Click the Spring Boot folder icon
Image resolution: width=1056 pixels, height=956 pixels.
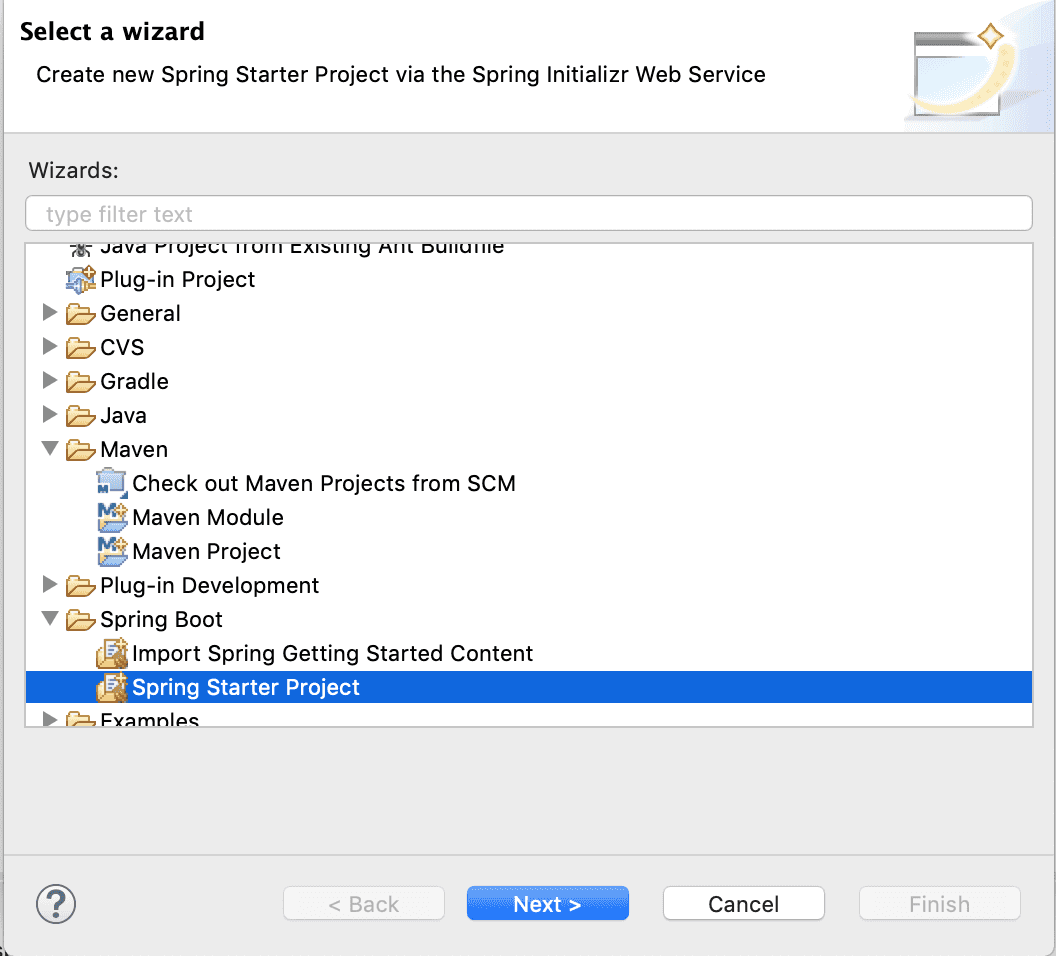click(81, 619)
